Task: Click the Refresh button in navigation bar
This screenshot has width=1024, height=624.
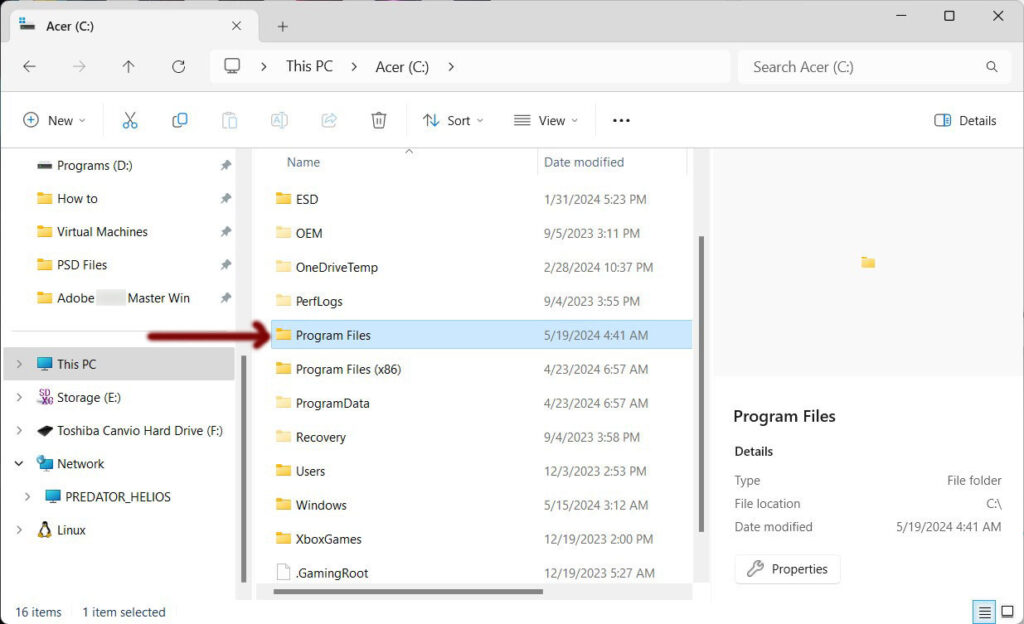Action: 178,67
